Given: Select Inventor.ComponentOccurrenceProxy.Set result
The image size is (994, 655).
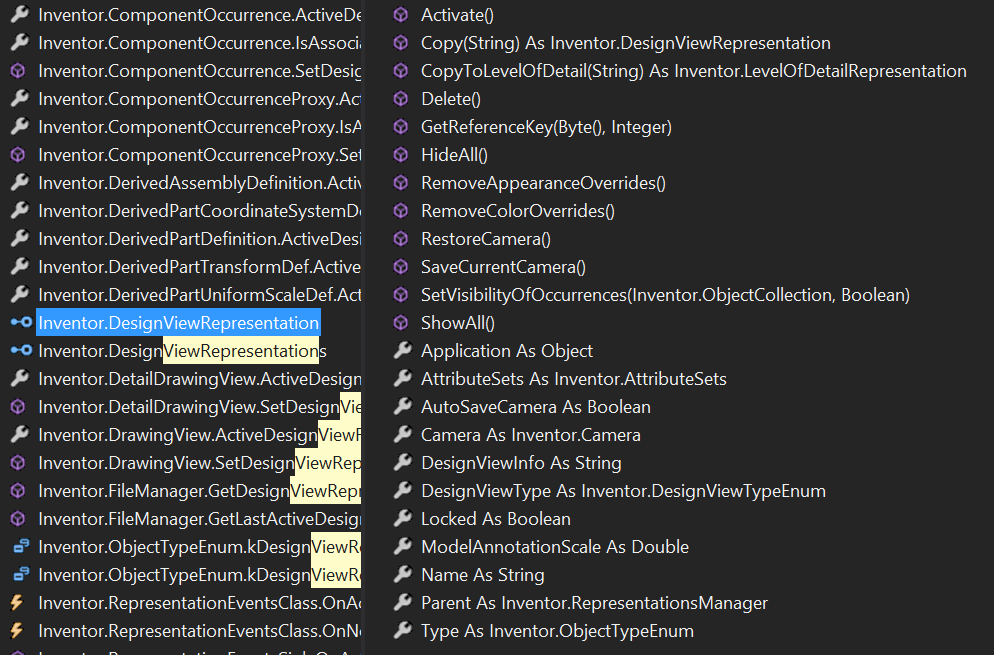Looking at the screenshot, I should click(x=200, y=155).
